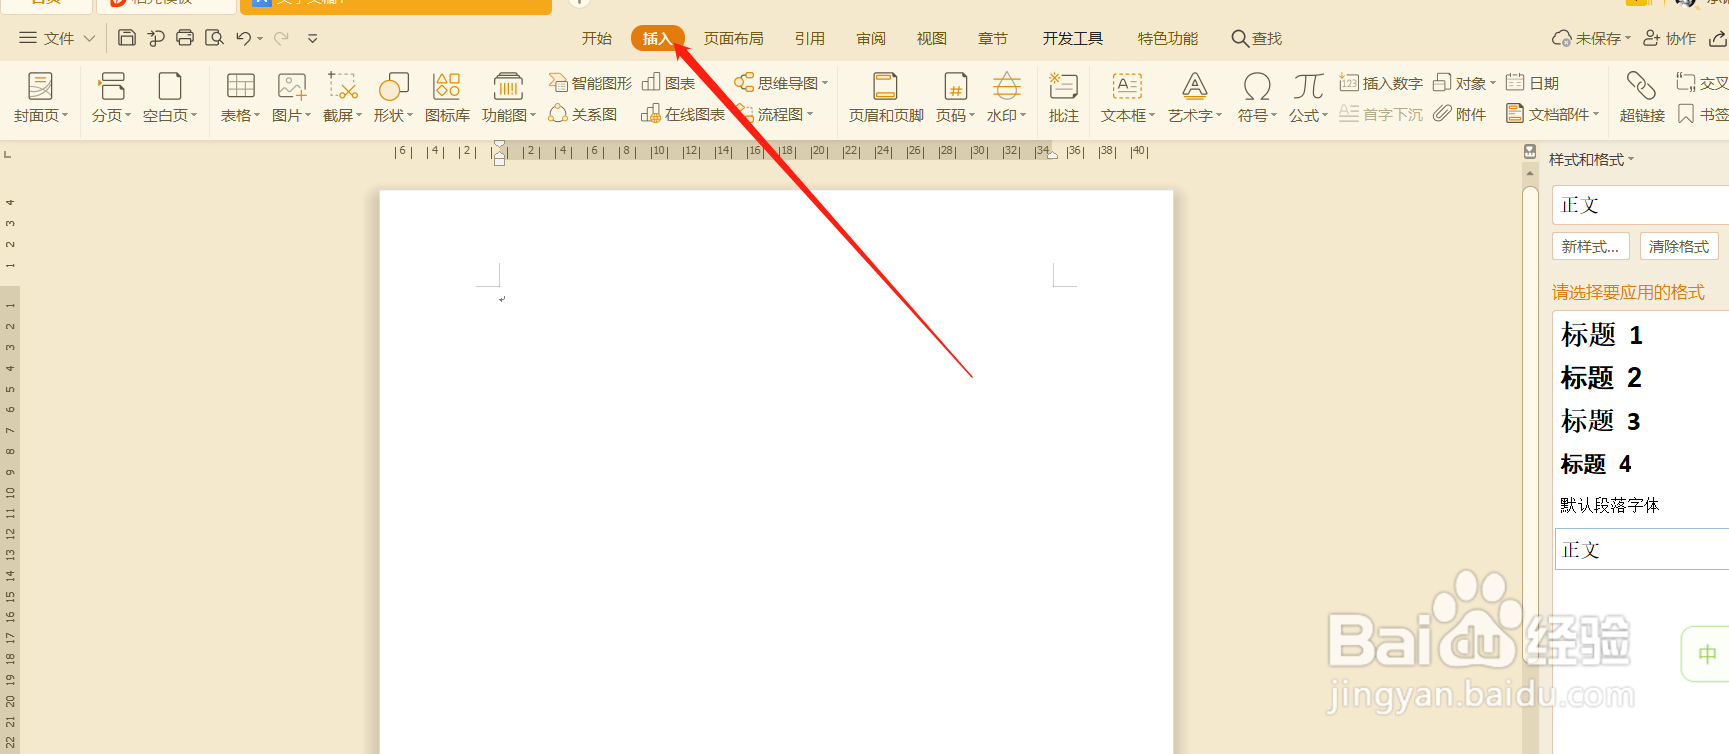Viewport: 1729px width, 754px height.
Task: Insert Number (插入数字)
Action: click(x=1381, y=83)
